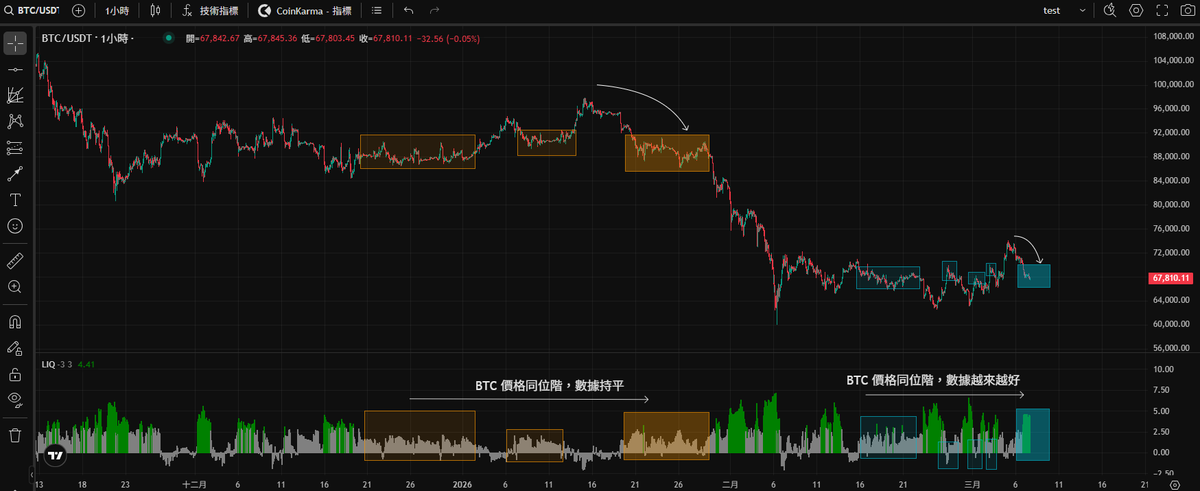Image resolution: width=1200 pixels, height=491 pixels.
Task: Open symbol search for BTC/USDT
Action: 32,10
